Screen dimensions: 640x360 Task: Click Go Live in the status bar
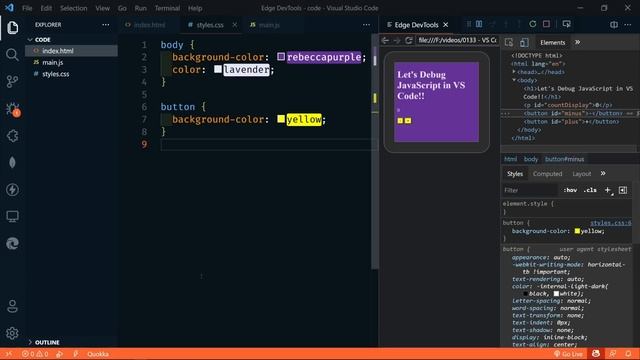click(568, 354)
